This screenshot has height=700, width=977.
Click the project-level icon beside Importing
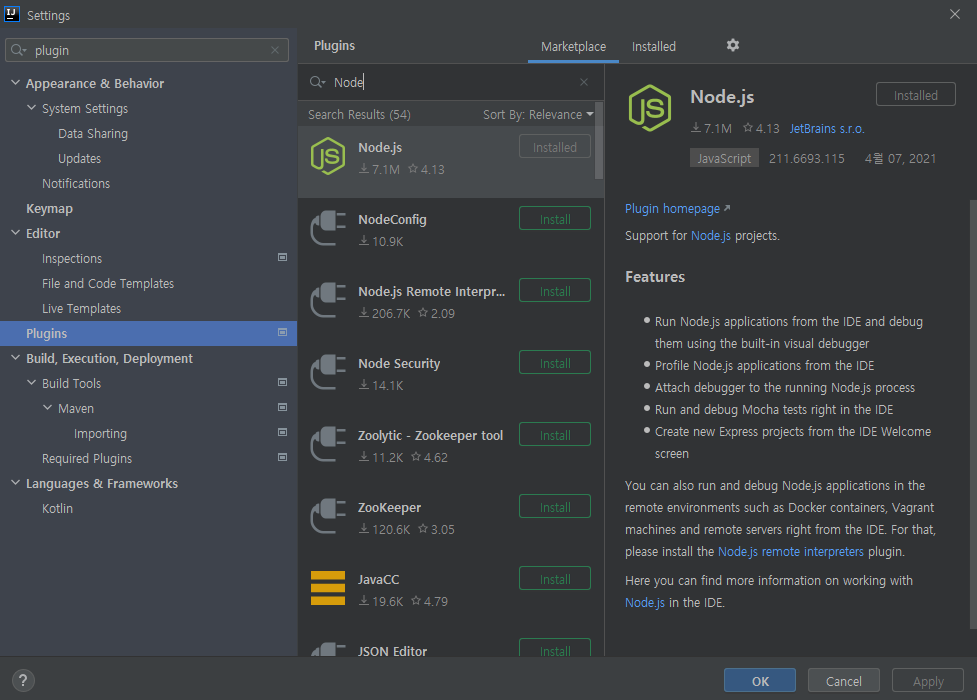[x=282, y=432]
